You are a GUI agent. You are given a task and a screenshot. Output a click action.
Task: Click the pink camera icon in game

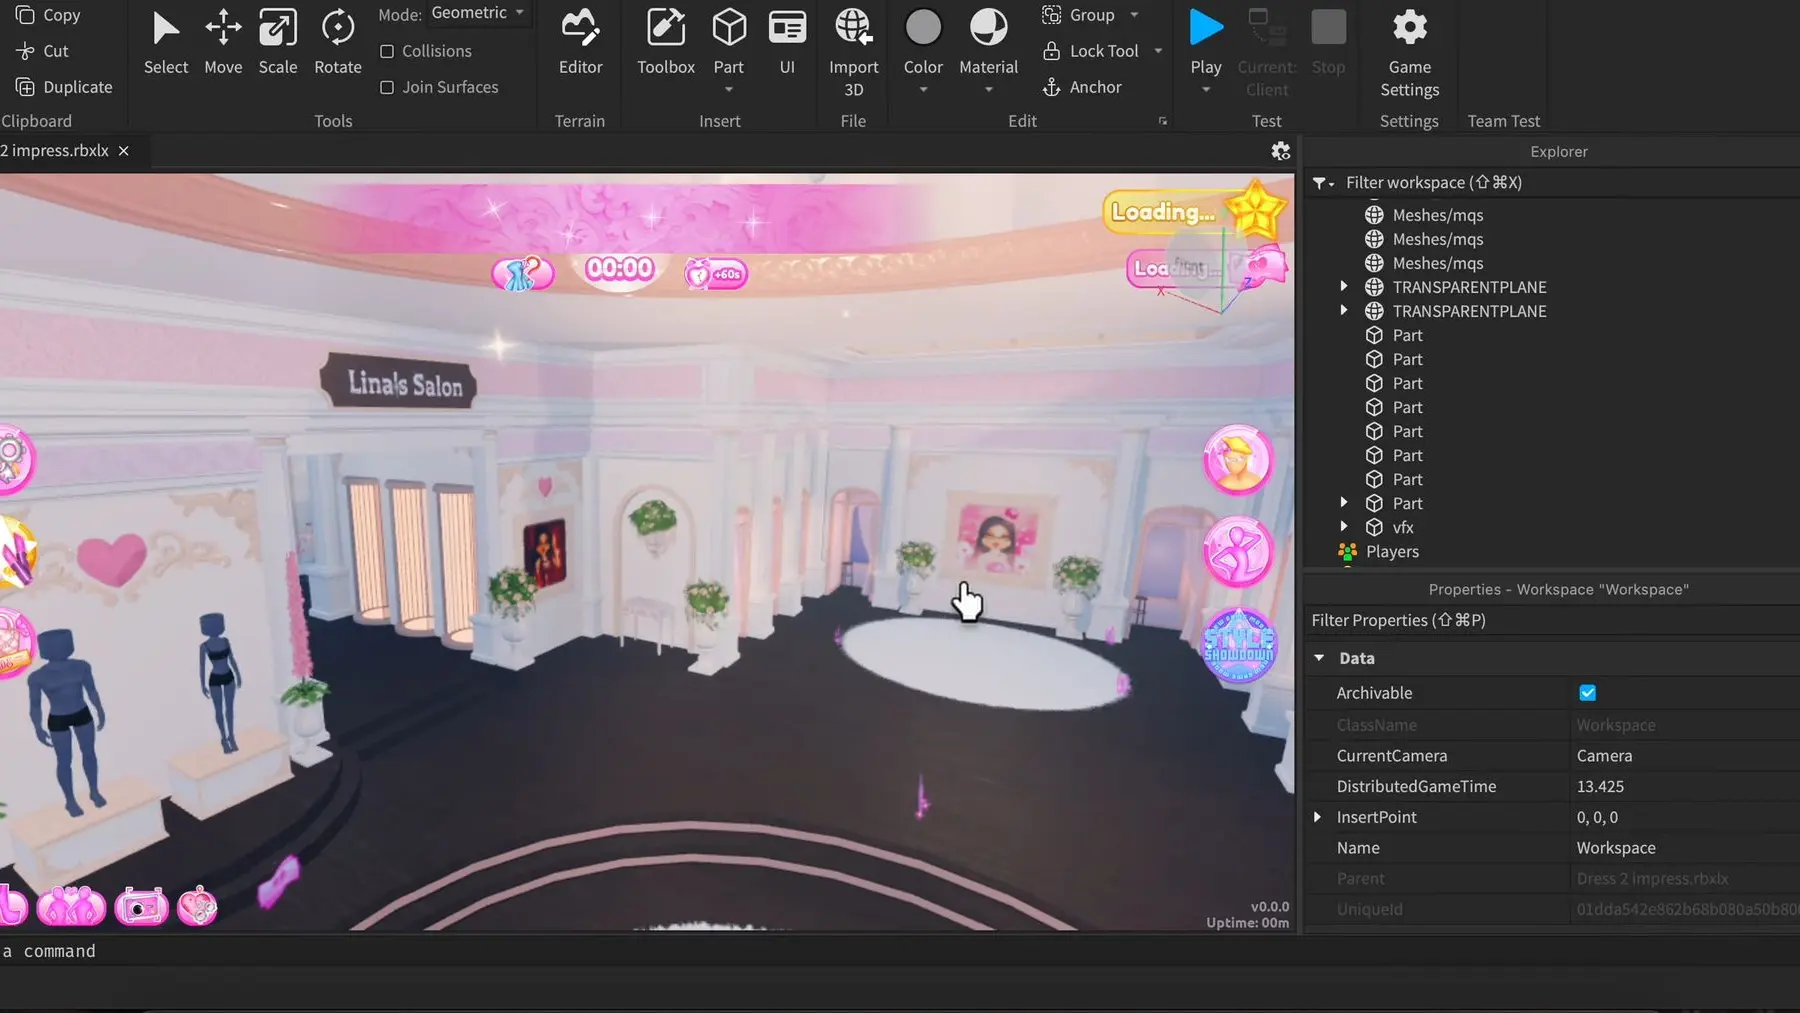(x=140, y=906)
